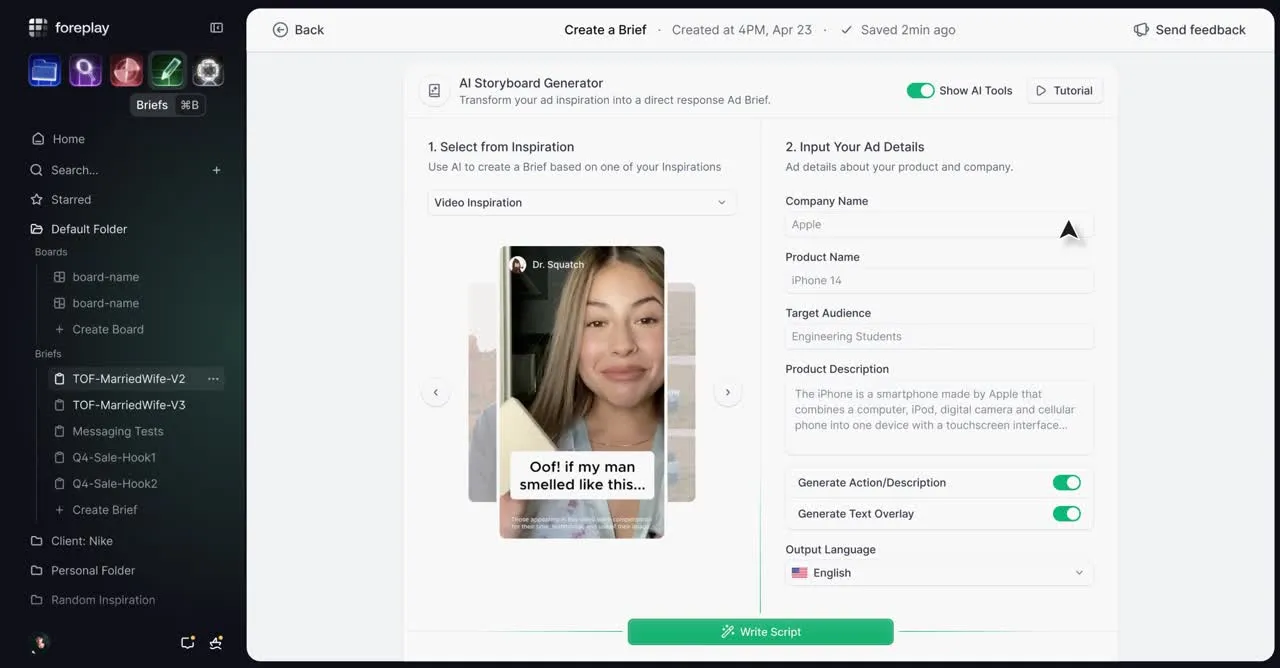Click the Home icon in the sidebar
Viewport: 1280px width, 668px height.
click(x=38, y=139)
